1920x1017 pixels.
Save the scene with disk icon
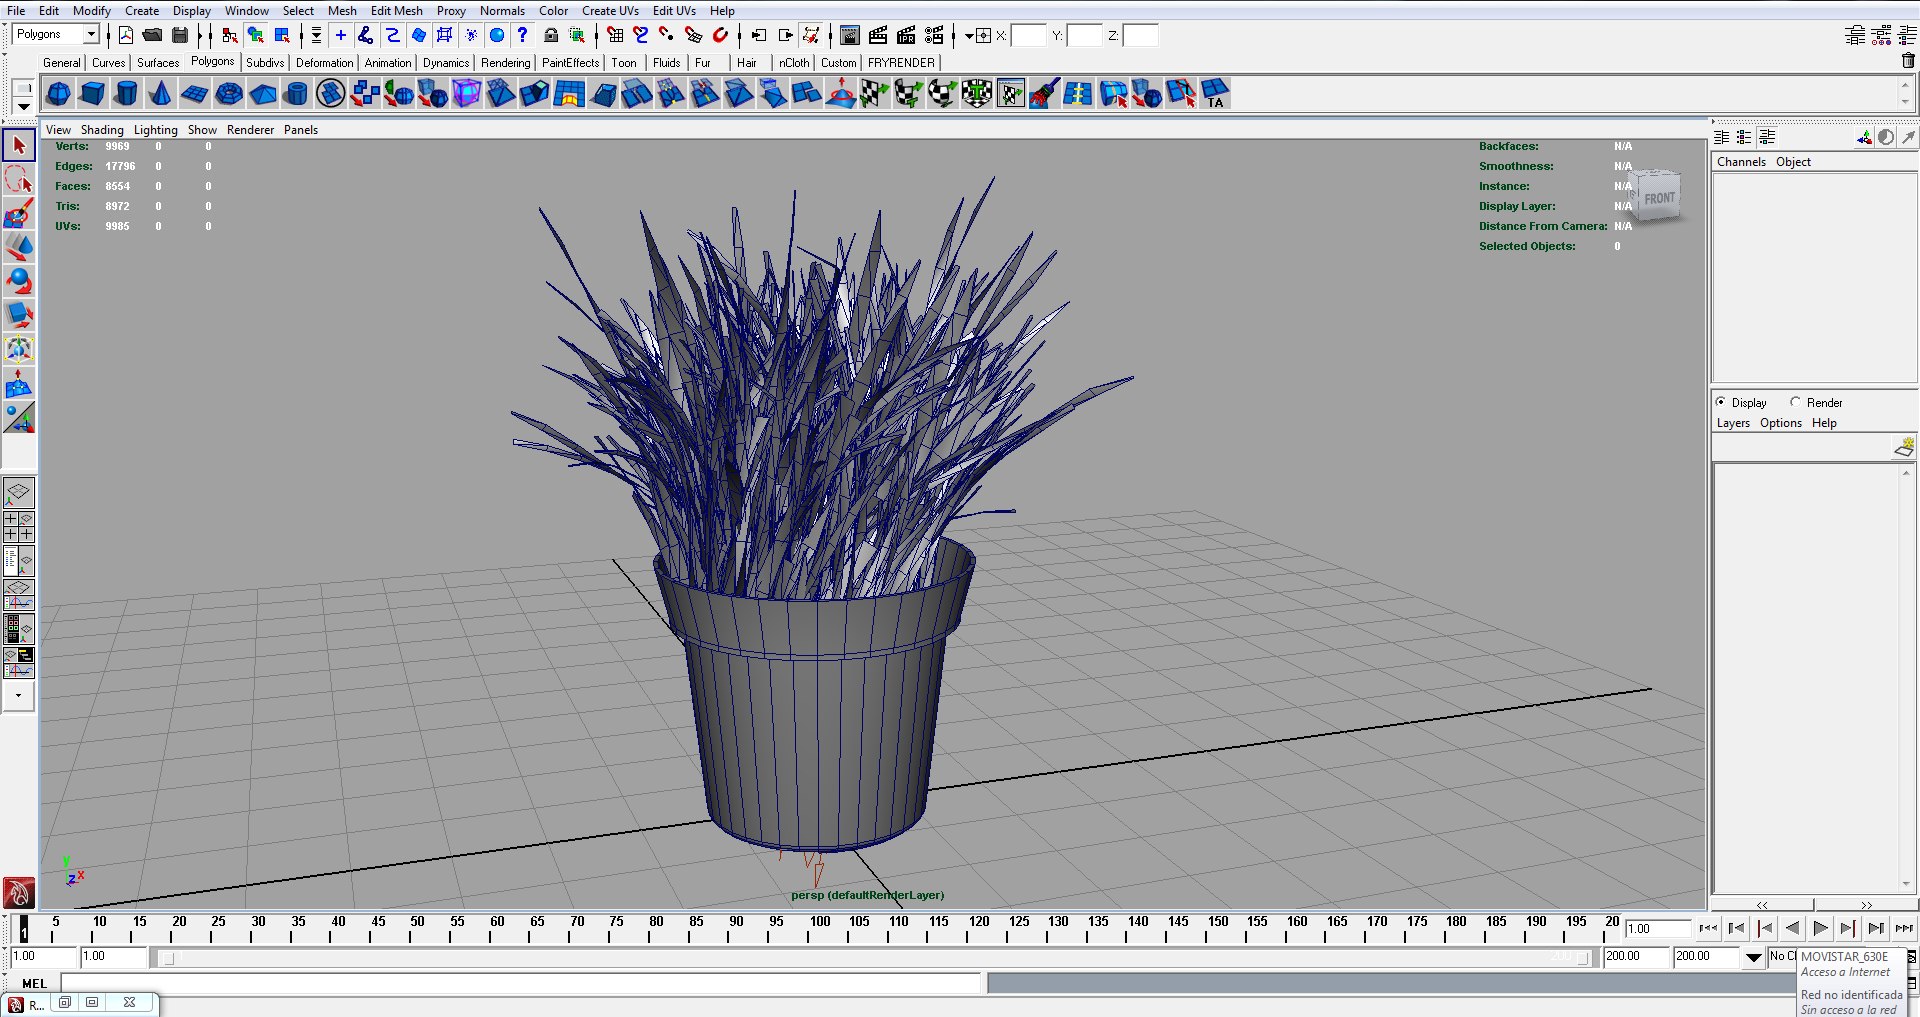click(x=180, y=35)
